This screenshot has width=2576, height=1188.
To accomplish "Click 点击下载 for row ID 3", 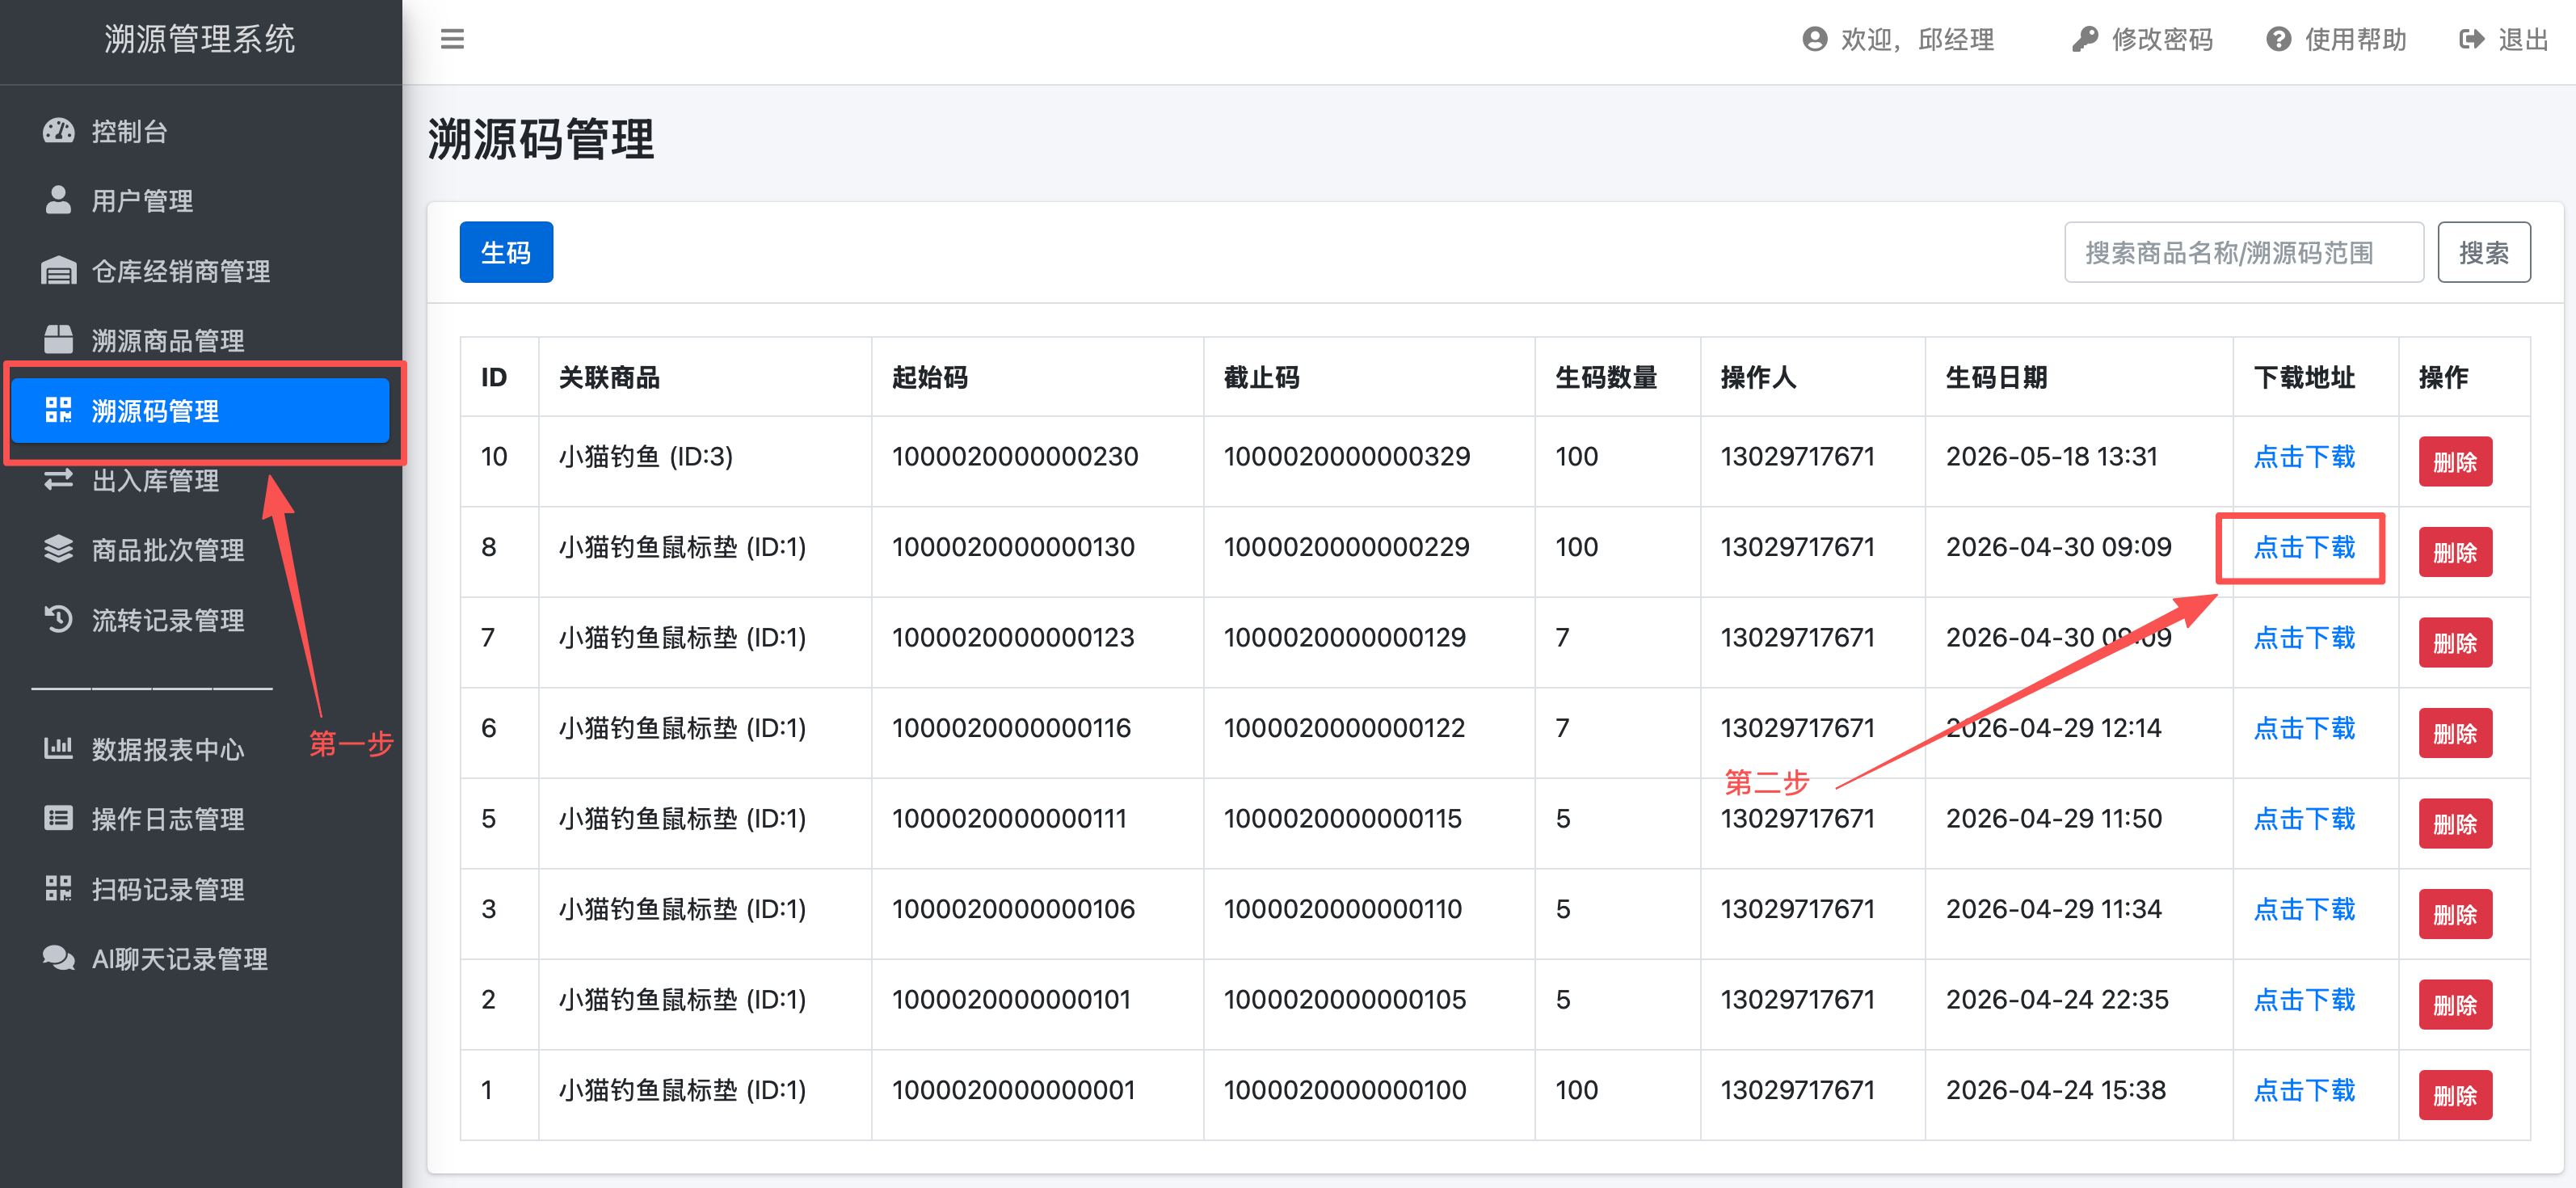I will pyautogui.click(x=2304, y=909).
